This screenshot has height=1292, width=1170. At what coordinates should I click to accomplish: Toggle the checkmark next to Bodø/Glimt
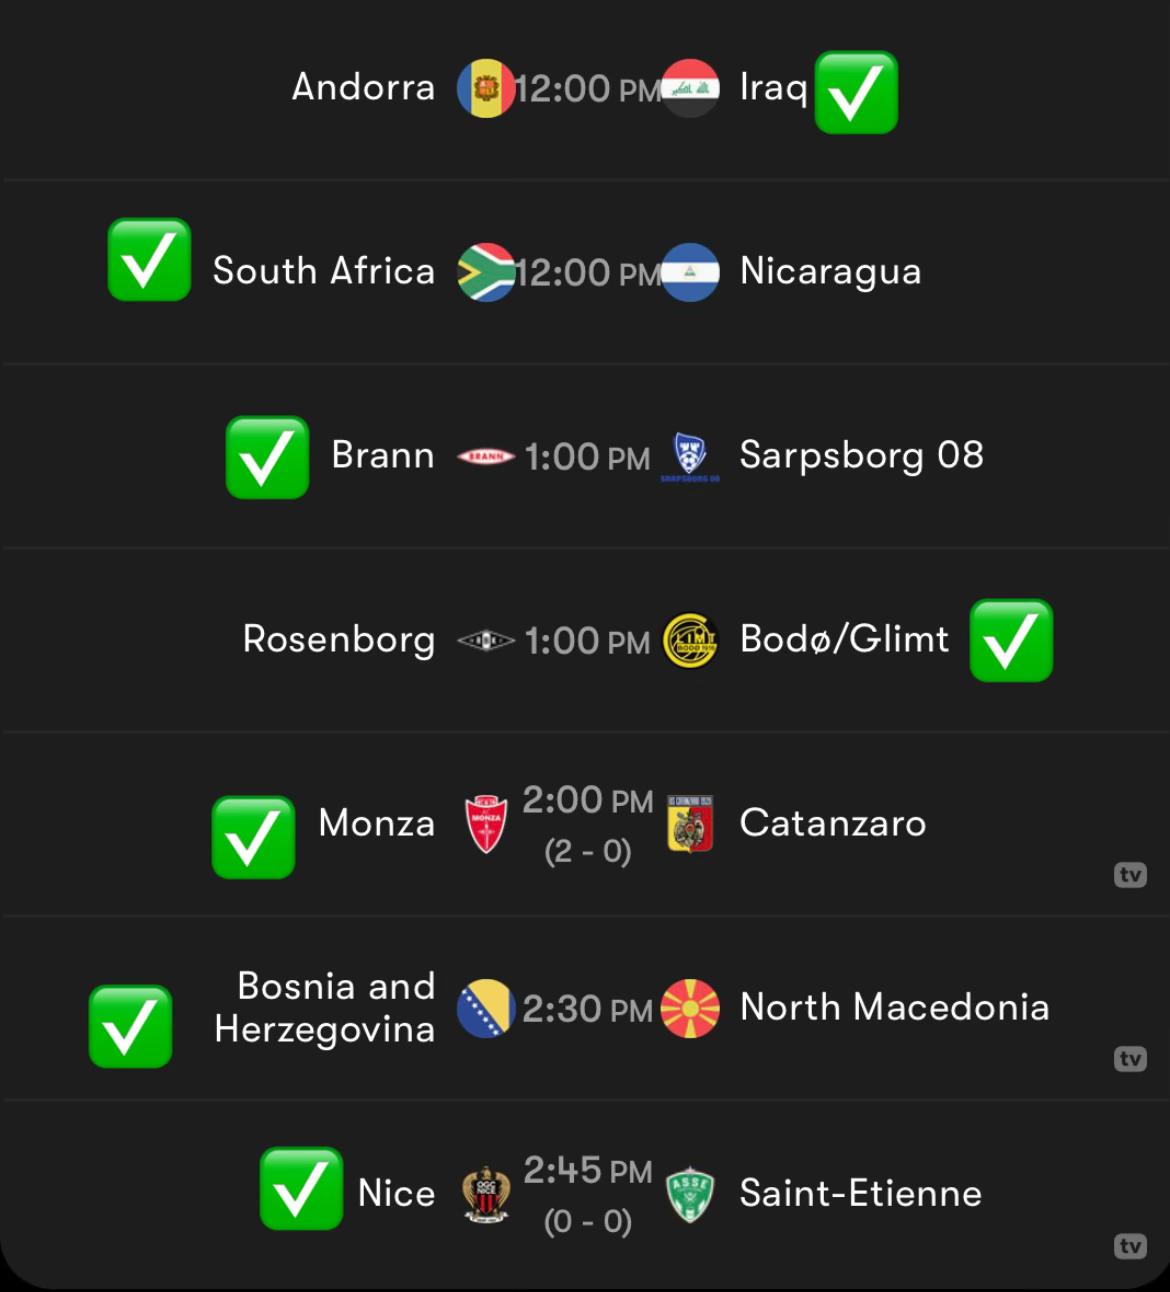(1011, 641)
